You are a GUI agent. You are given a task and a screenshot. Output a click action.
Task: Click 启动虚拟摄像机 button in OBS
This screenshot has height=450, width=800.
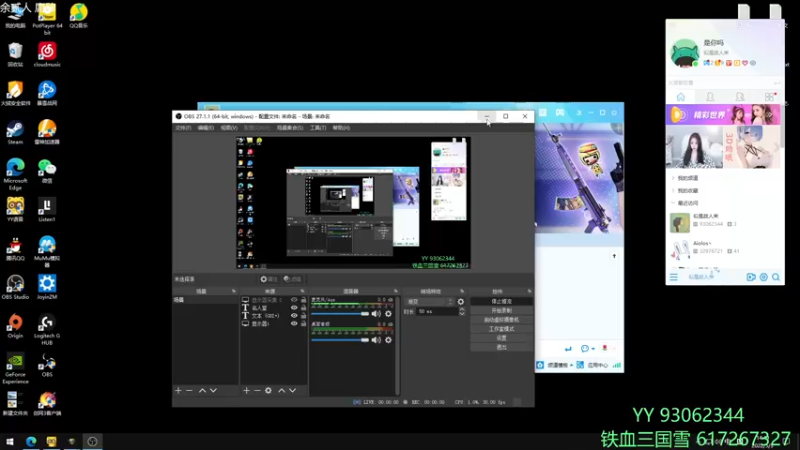coord(502,320)
